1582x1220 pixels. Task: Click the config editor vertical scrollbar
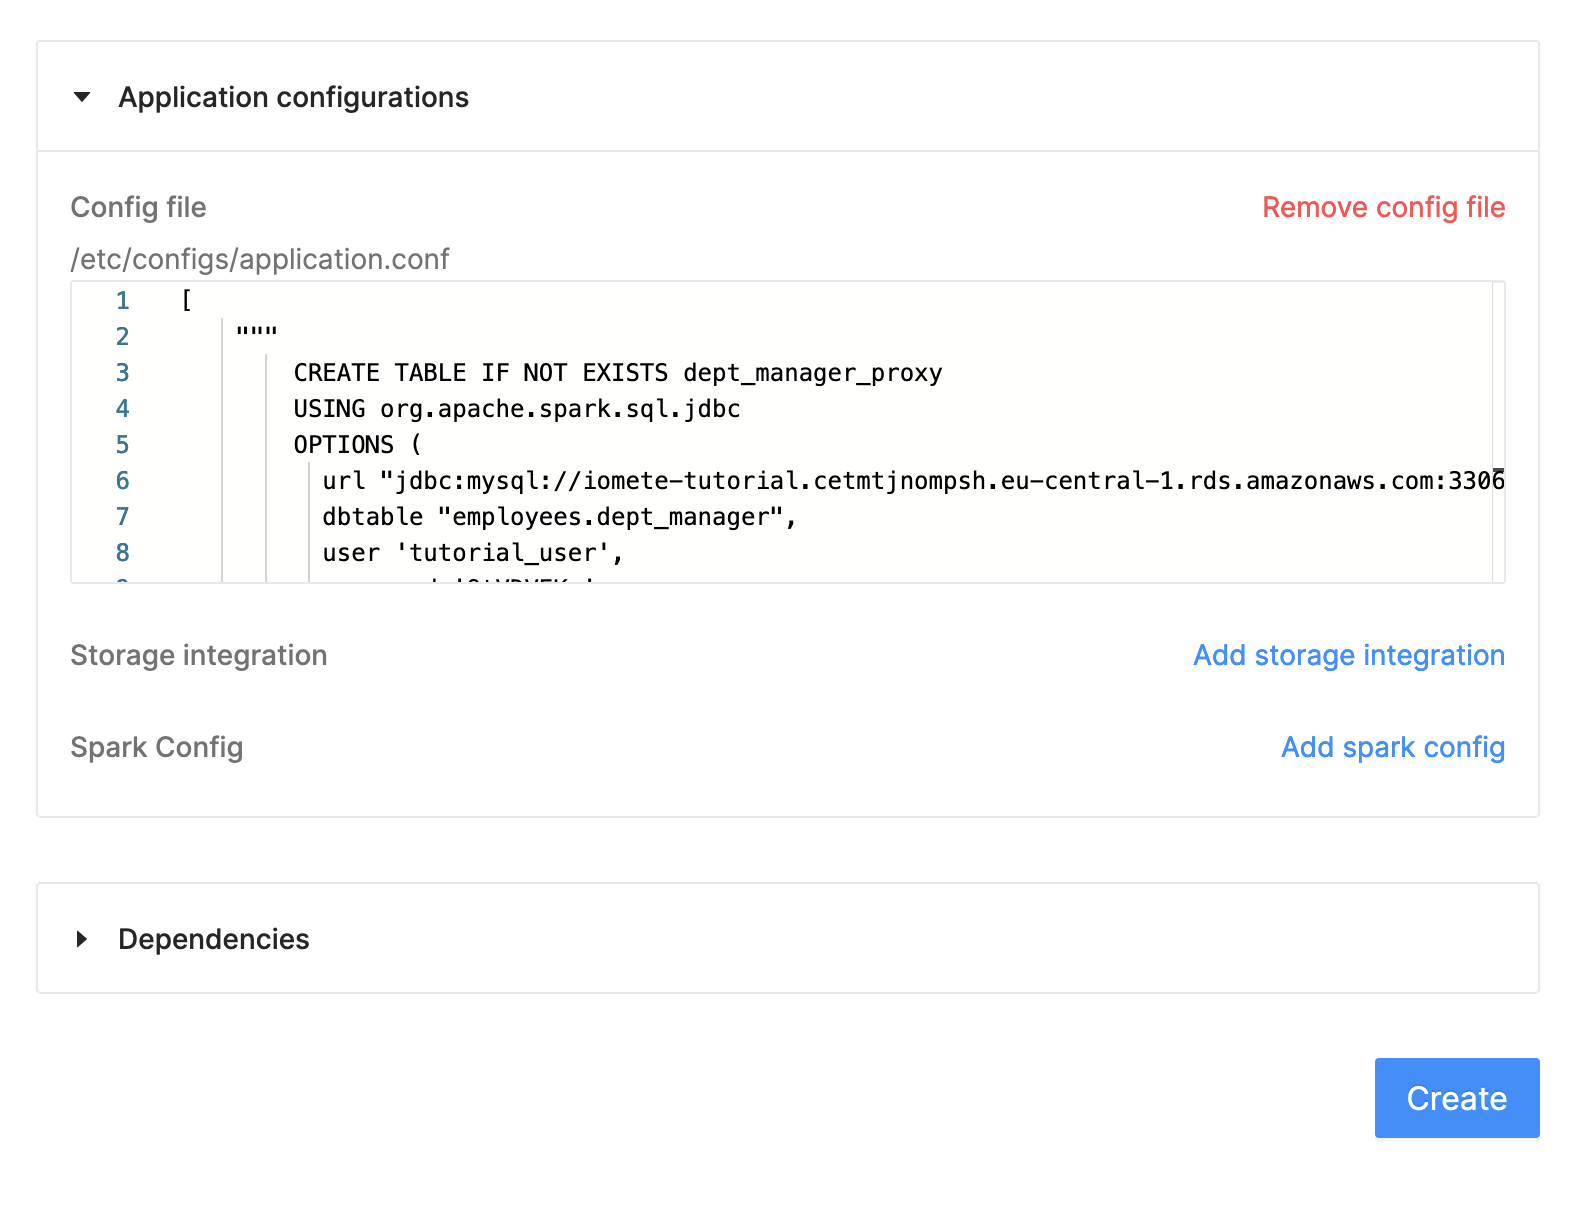pyautogui.click(x=1498, y=432)
